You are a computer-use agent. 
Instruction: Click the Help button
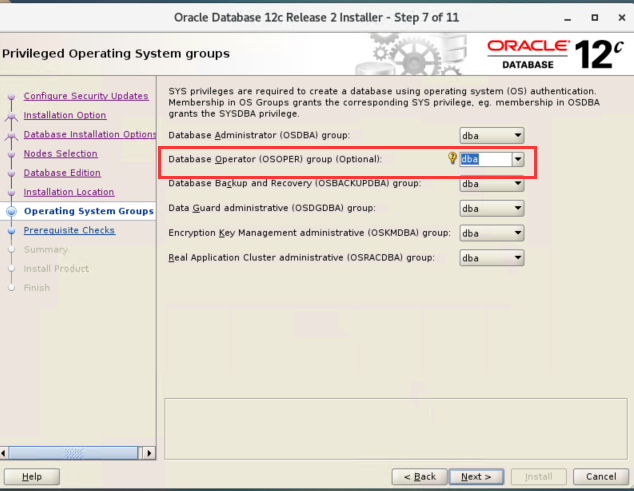pos(32,476)
